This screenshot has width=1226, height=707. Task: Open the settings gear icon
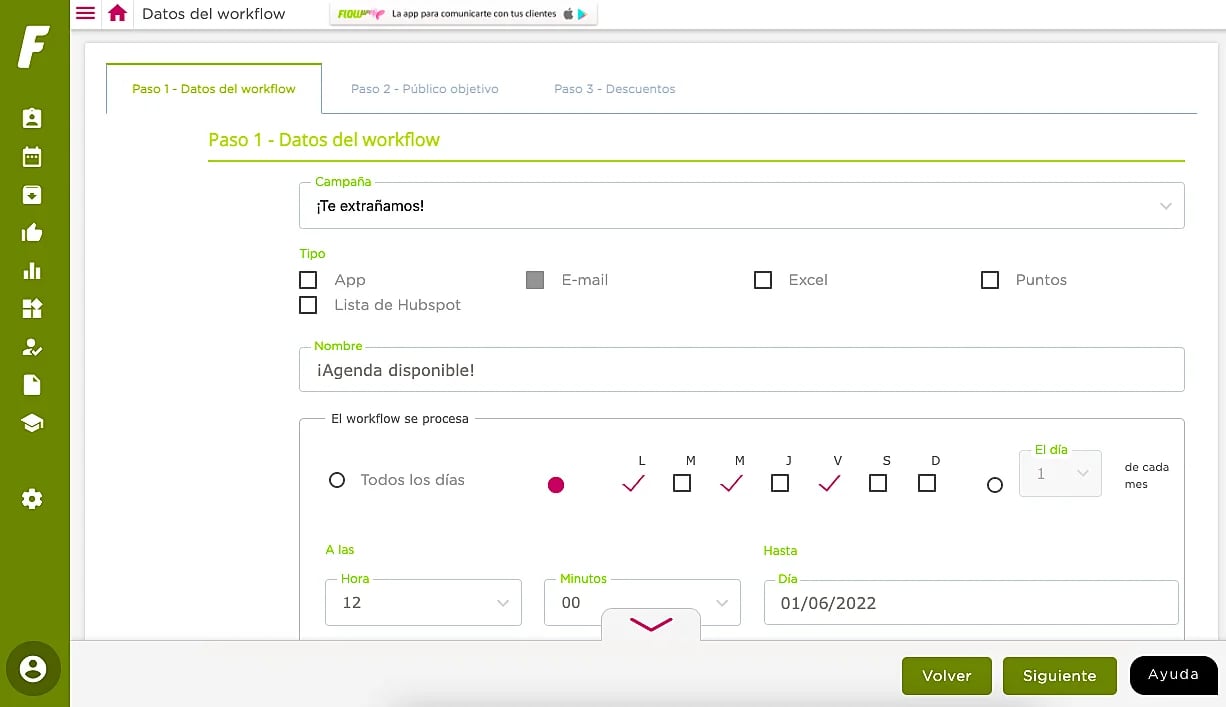tap(32, 499)
